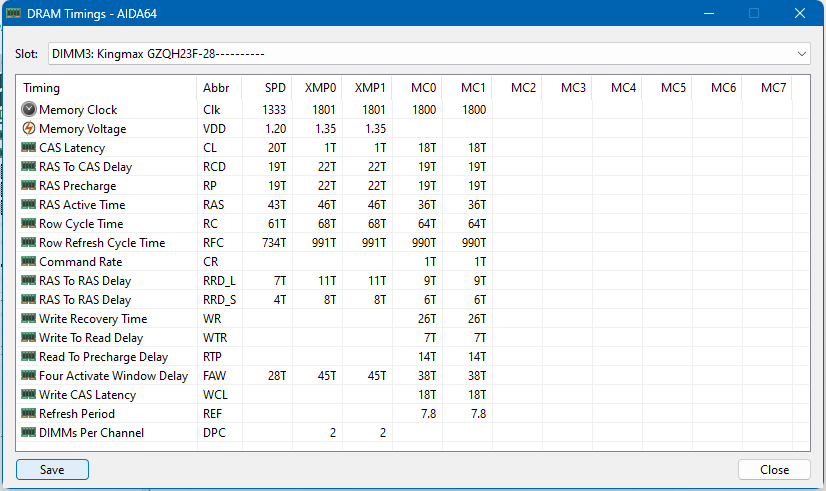Click the RRD_S abbreviation cell
This screenshot has width=826, height=491.
(220, 300)
